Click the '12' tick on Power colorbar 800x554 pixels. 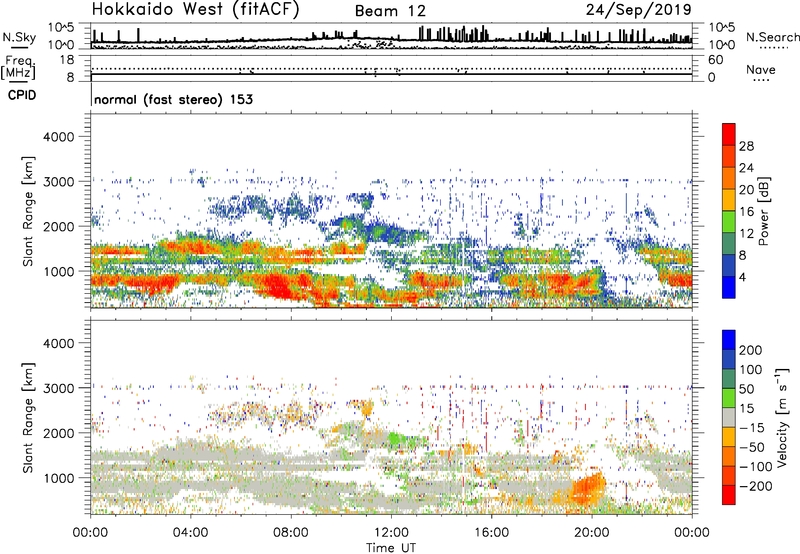(746, 234)
